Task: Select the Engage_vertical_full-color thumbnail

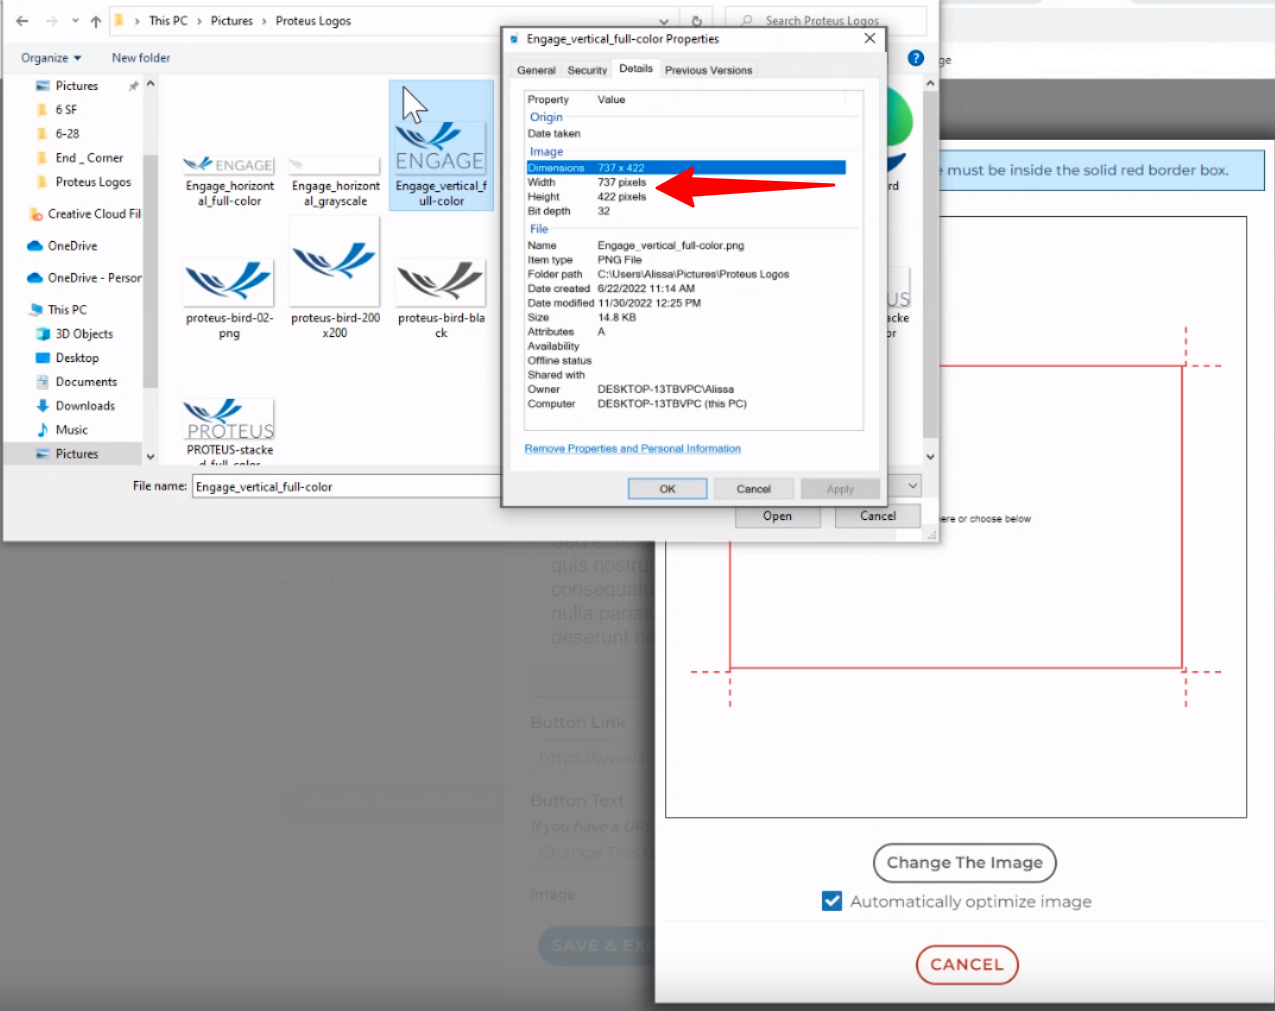Action: (x=441, y=146)
